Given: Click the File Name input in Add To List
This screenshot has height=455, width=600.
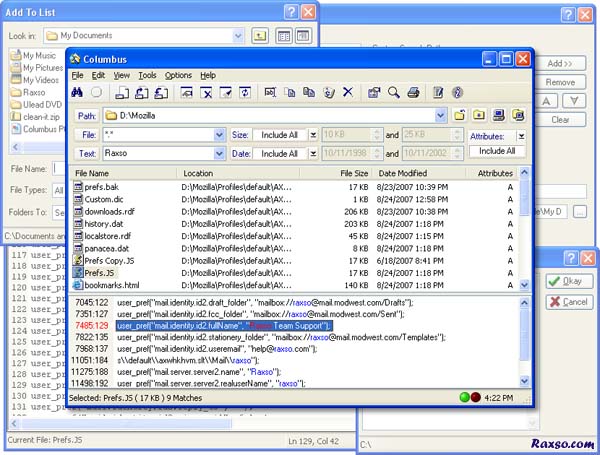Looking at the screenshot, I should [x=59, y=169].
